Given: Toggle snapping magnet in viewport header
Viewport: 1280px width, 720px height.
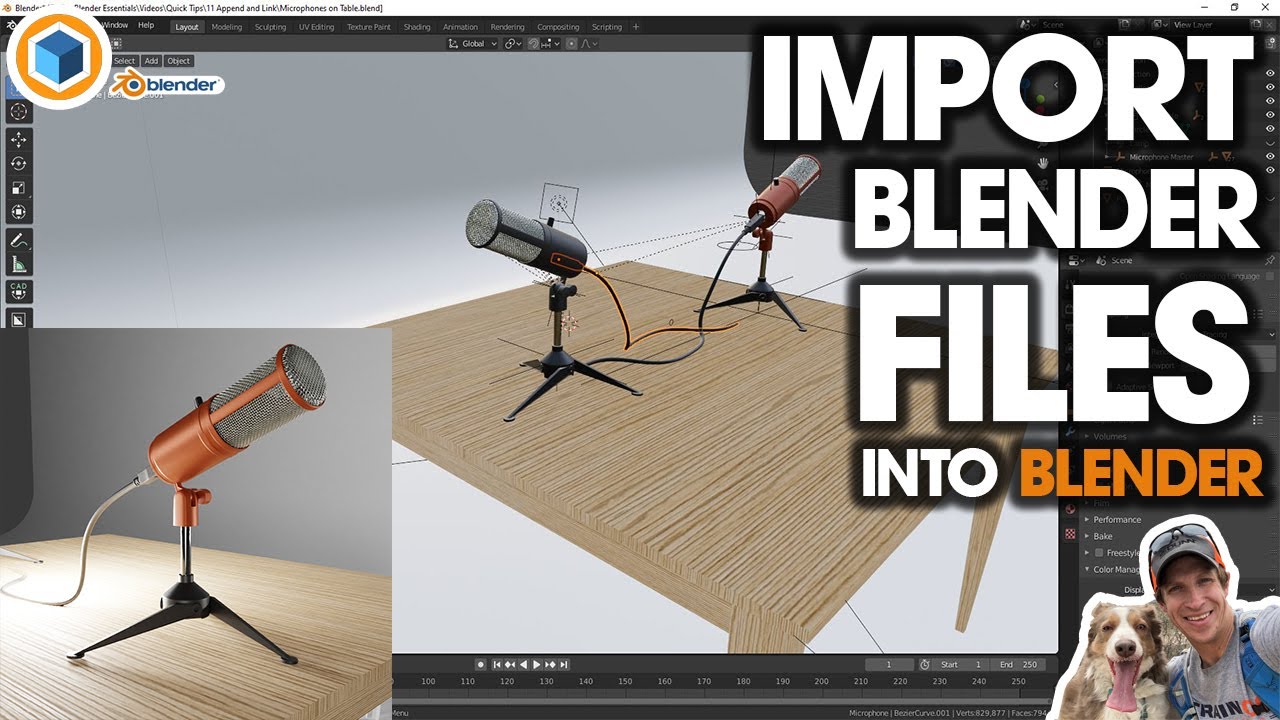Looking at the screenshot, I should coord(534,43).
